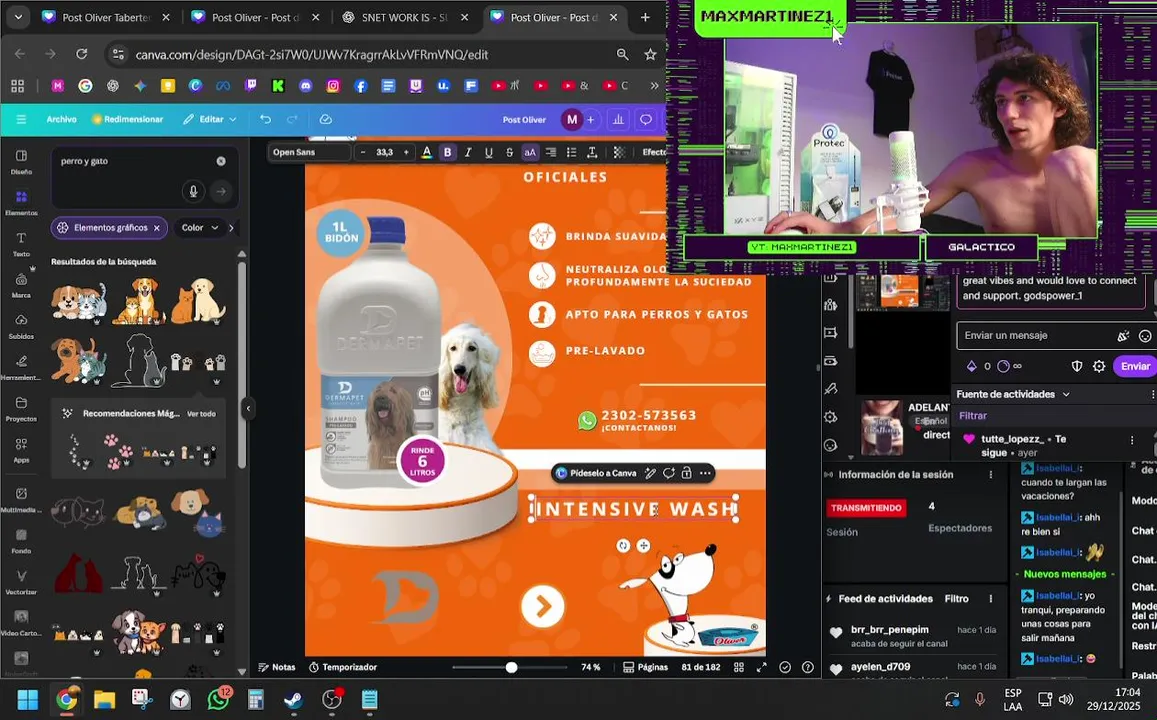Image resolution: width=1157 pixels, height=720 pixels.
Task: Open Editar dropdown menu
Action: click(210, 120)
